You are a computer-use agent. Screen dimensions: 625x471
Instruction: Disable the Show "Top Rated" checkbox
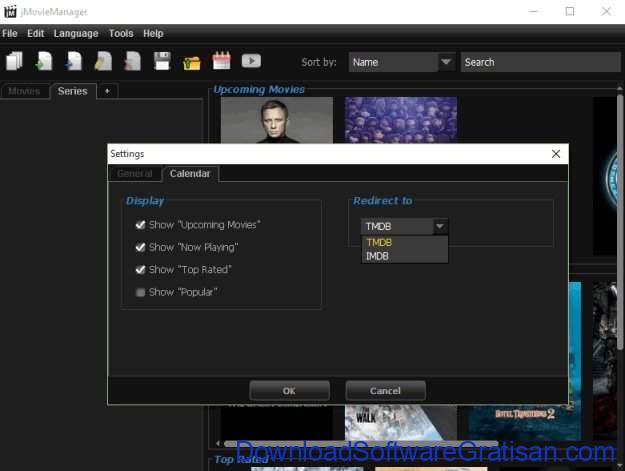point(141,270)
